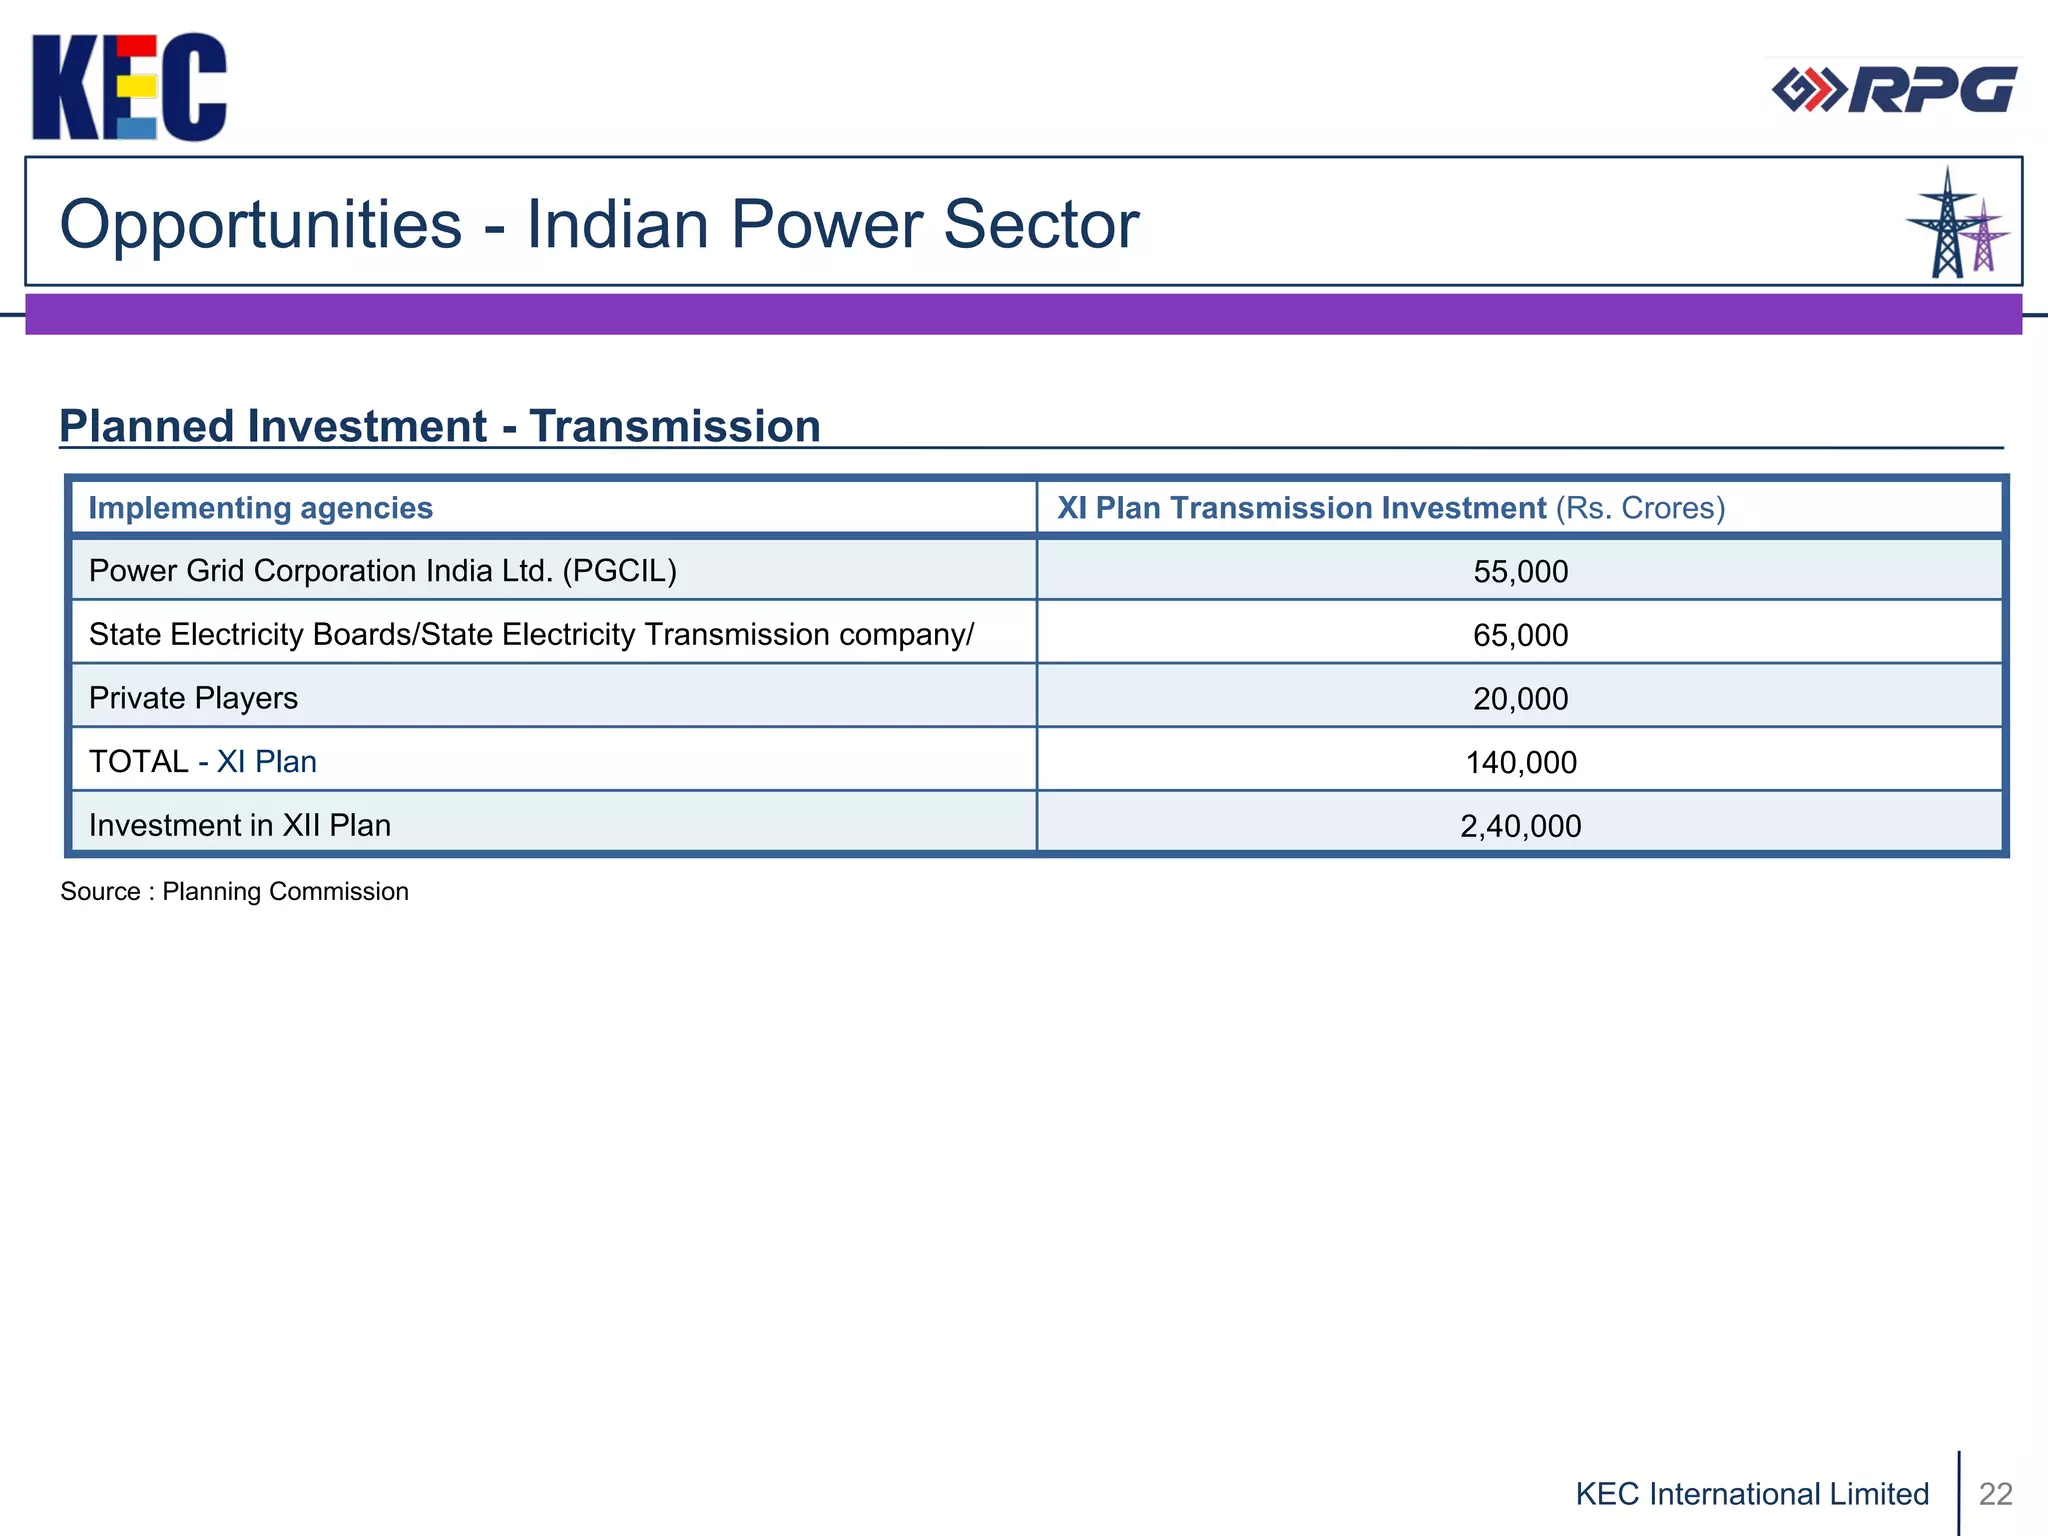Screen dimensions: 2048x1536
Task: Select the 'Power Grid Corporation India Ltd. (PGCIL)' cell
Action: [554, 570]
